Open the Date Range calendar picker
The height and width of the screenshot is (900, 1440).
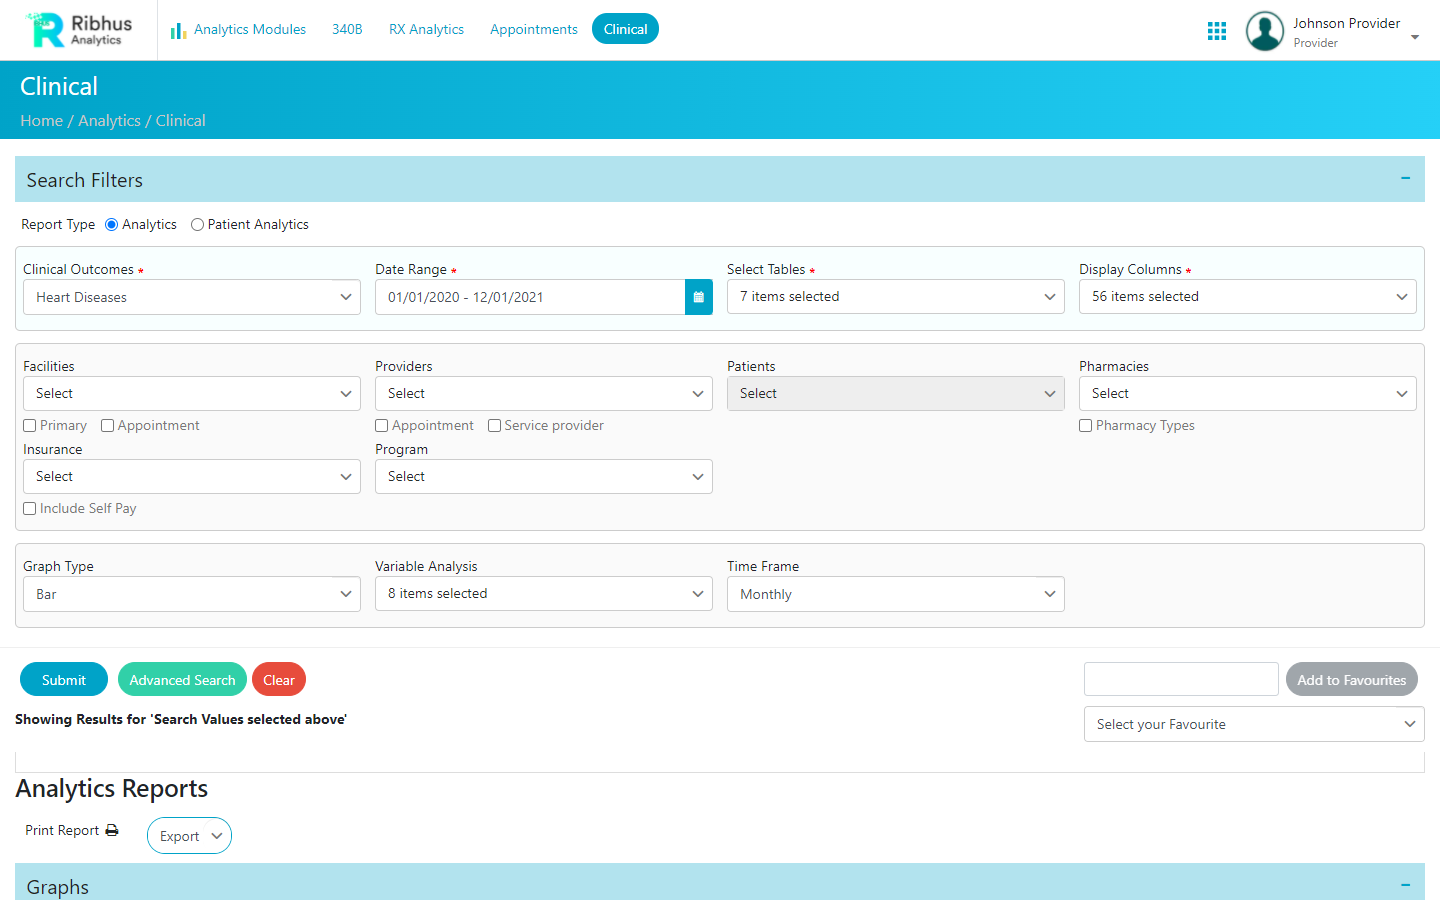[x=698, y=297]
